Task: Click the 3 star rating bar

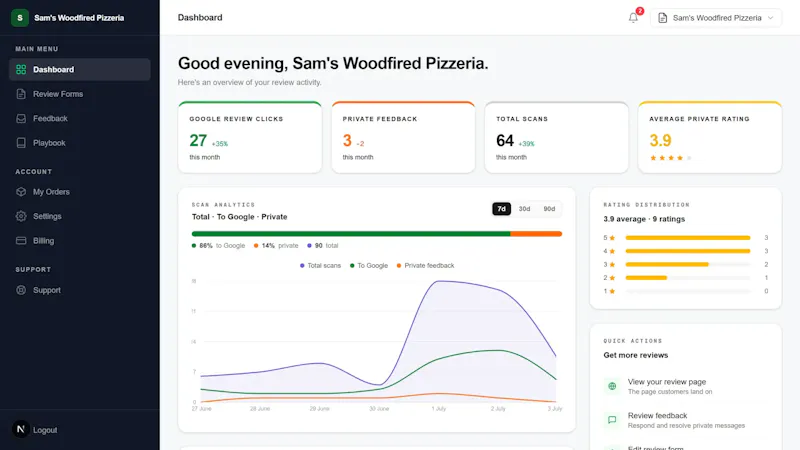Action: [x=667, y=264]
